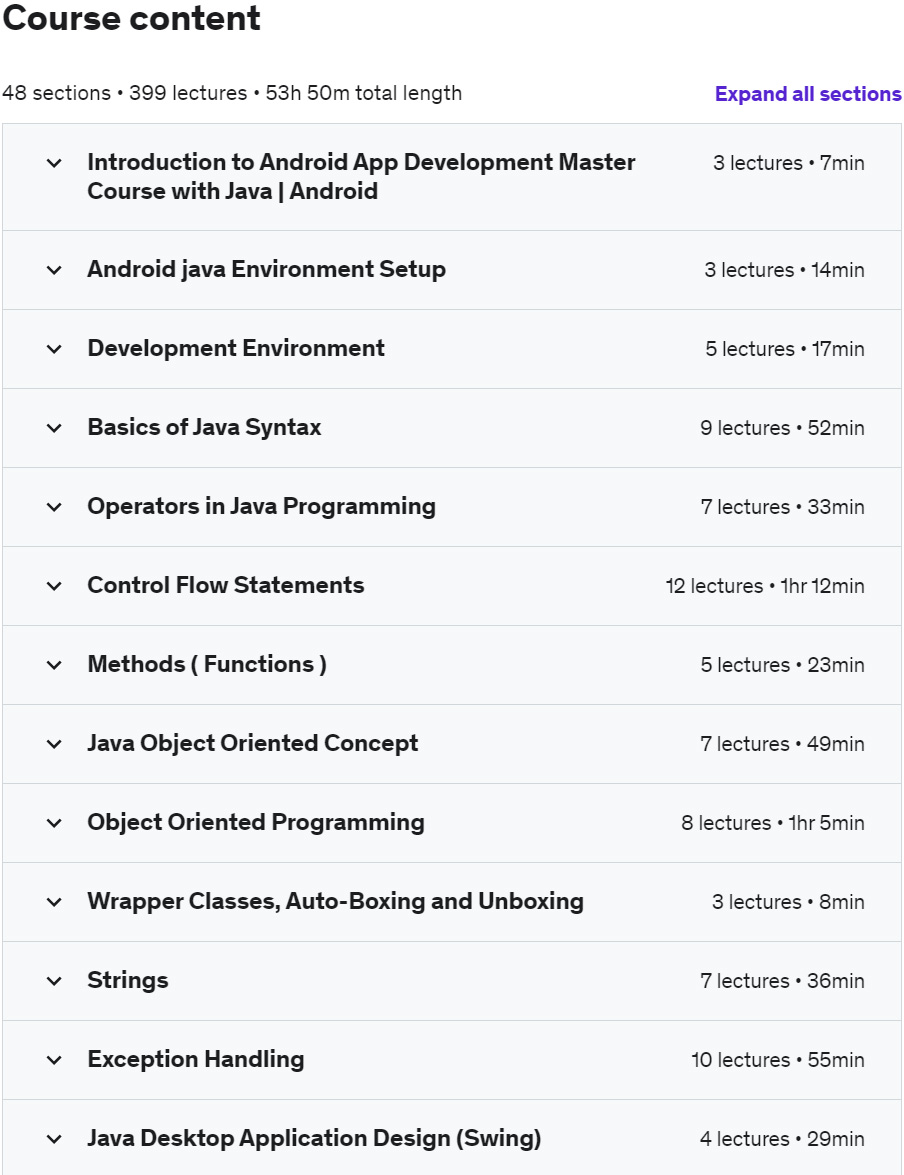Image resolution: width=904 pixels, height=1175 pixels.
Task: Click the Control Flow Statements chevron icon
Action: pyautogui.click(x=54, y=586)
